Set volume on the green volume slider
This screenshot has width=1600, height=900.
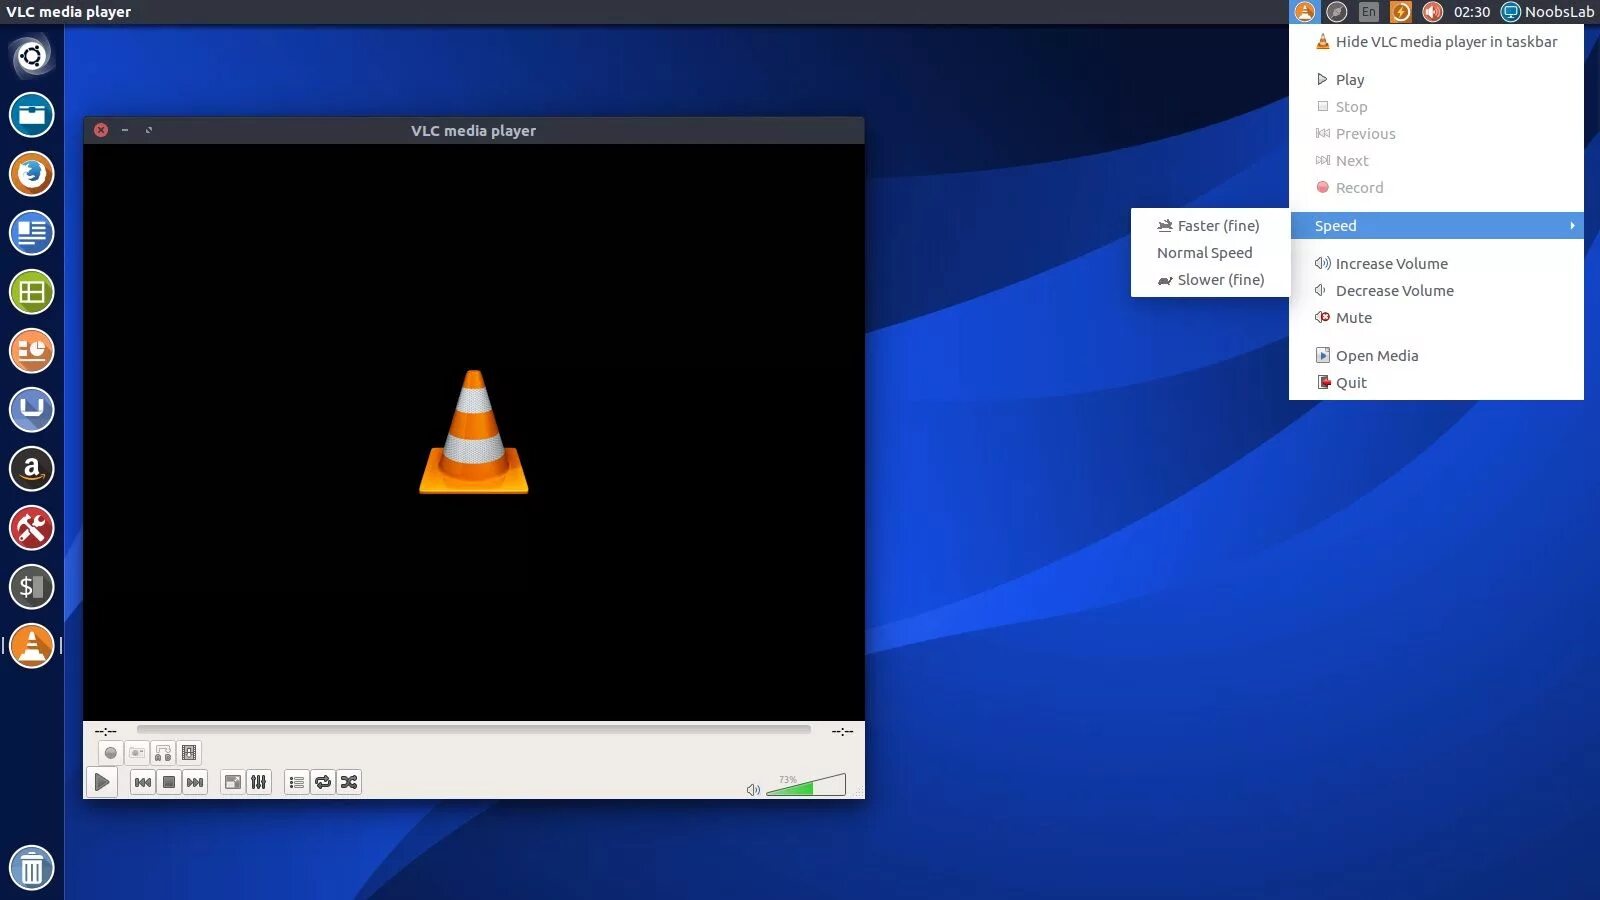tap(806, 785)
